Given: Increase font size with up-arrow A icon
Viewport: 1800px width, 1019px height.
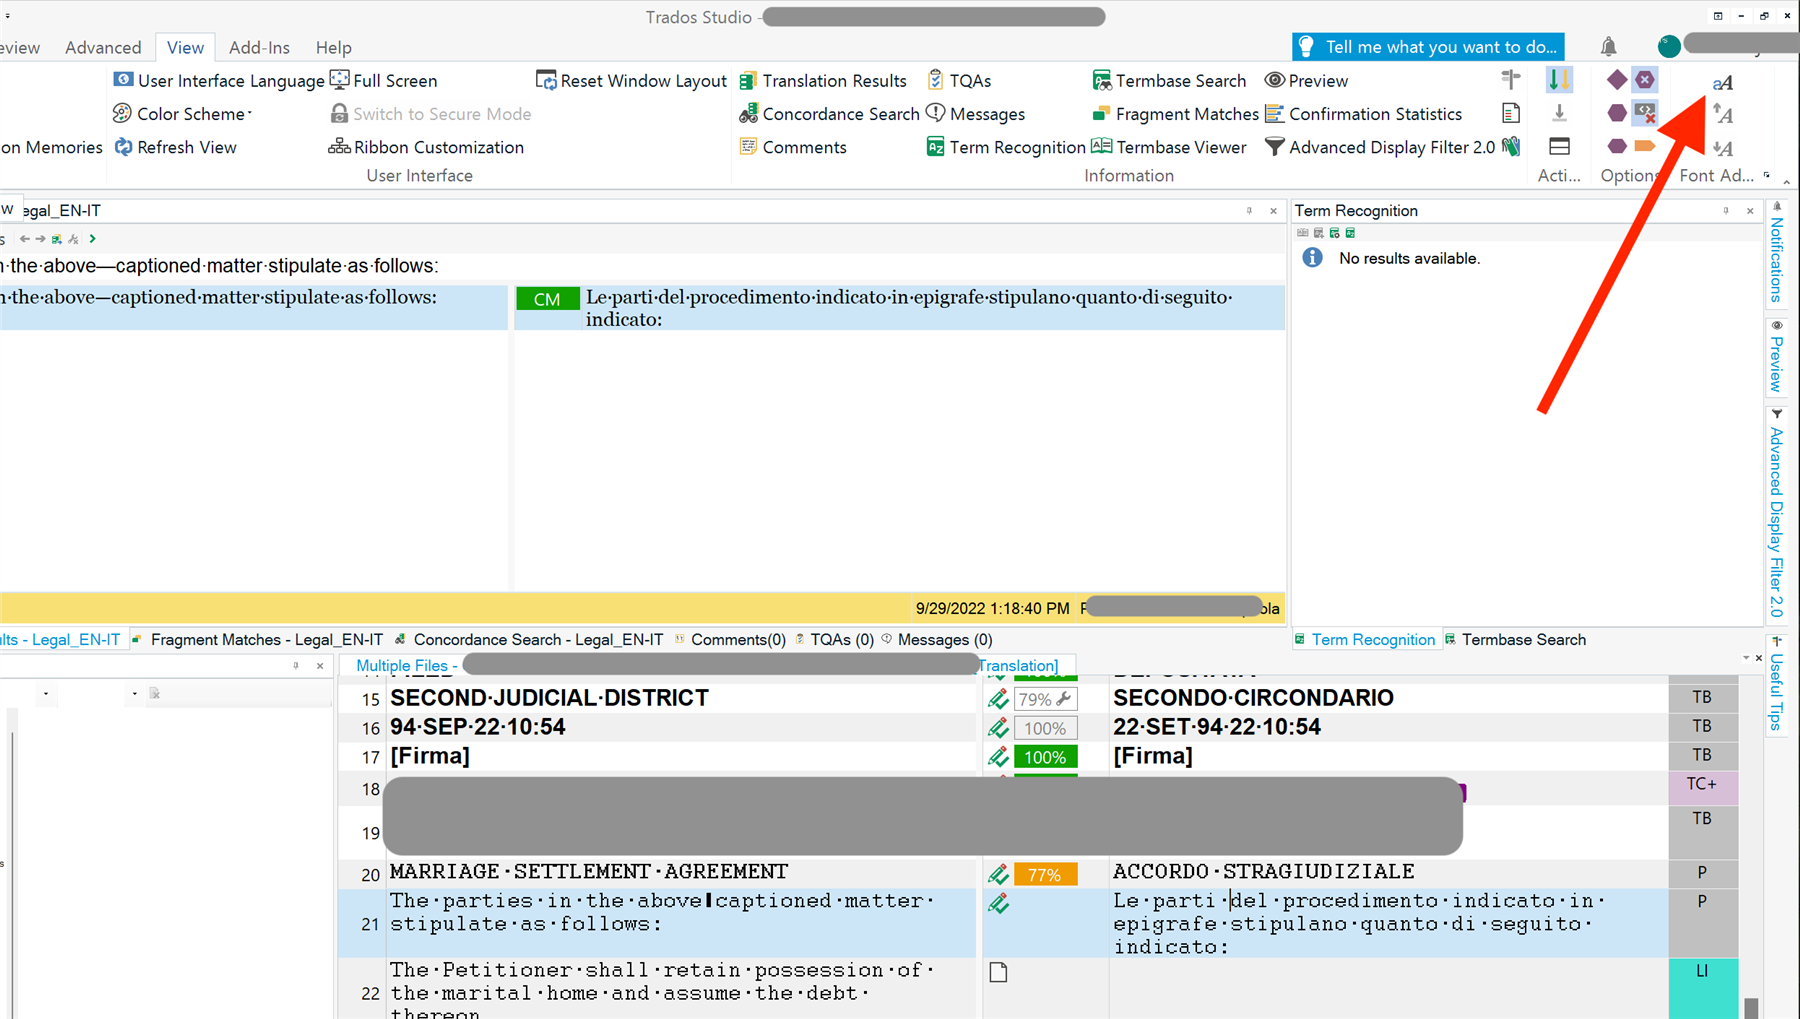Looking at the screenshot, I should (x=1722, y=114).
